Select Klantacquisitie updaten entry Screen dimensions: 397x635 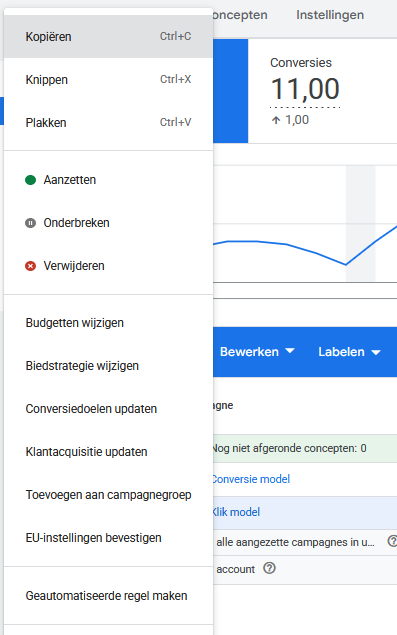(x=108, y=452)
